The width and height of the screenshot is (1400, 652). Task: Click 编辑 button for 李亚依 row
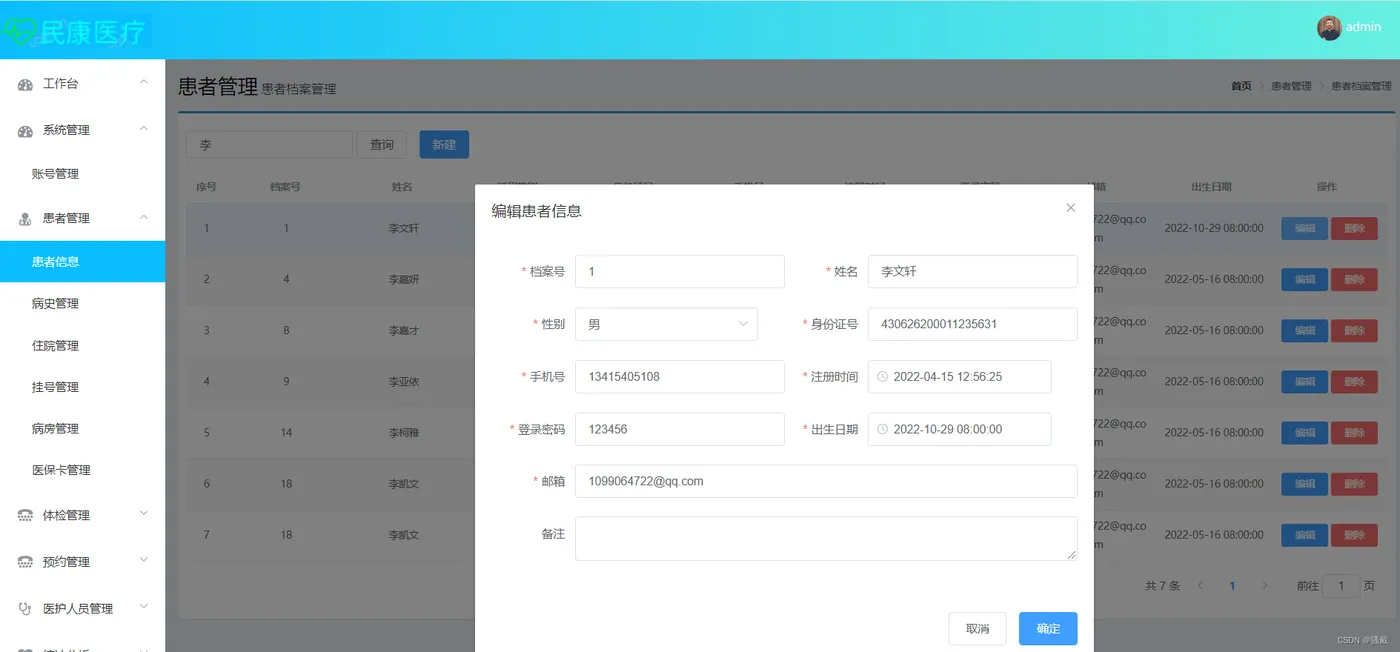1305,381
